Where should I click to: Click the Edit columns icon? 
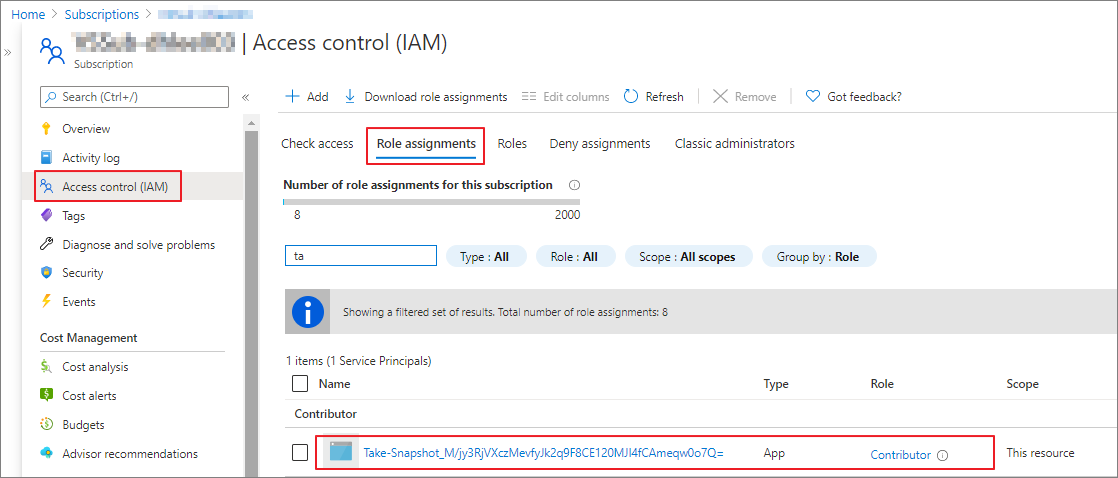pyautogui.click(x=528, y=96)
